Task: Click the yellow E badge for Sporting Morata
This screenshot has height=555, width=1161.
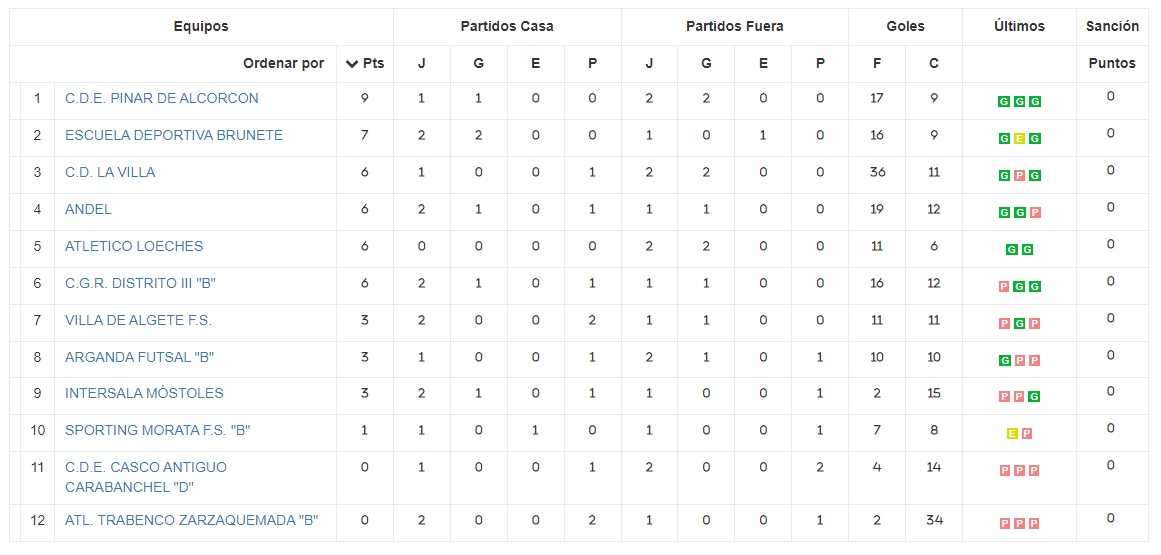Action: click(1011, 434)
